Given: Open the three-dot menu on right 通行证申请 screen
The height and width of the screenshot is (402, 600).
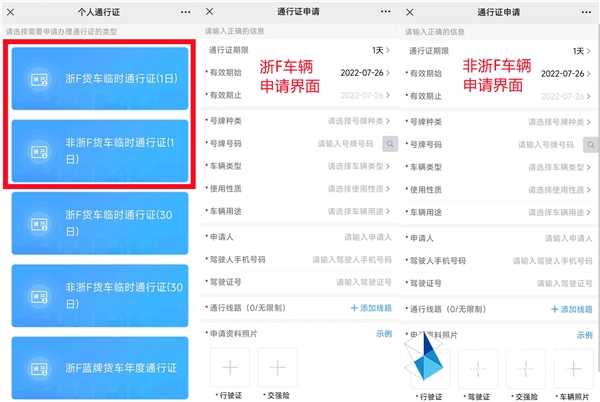Looking at the screenshot, I should click(x=586, y=12).
